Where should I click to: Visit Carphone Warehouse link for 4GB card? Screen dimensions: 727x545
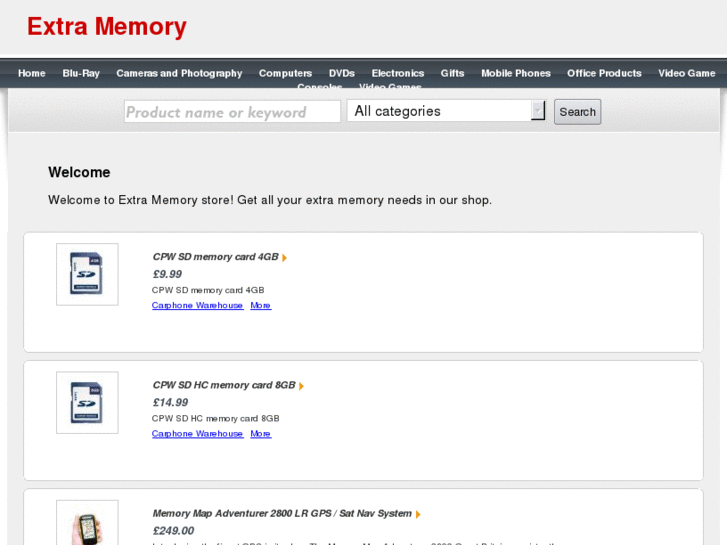[198, 305]
